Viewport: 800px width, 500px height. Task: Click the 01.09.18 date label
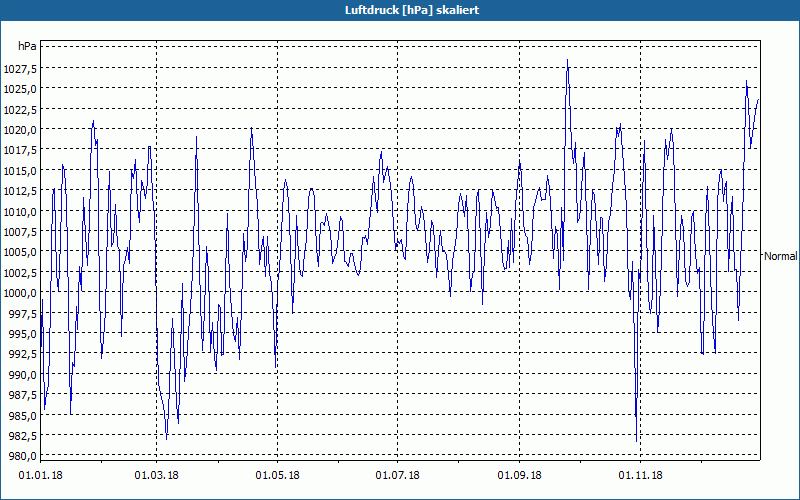[519, 476]
